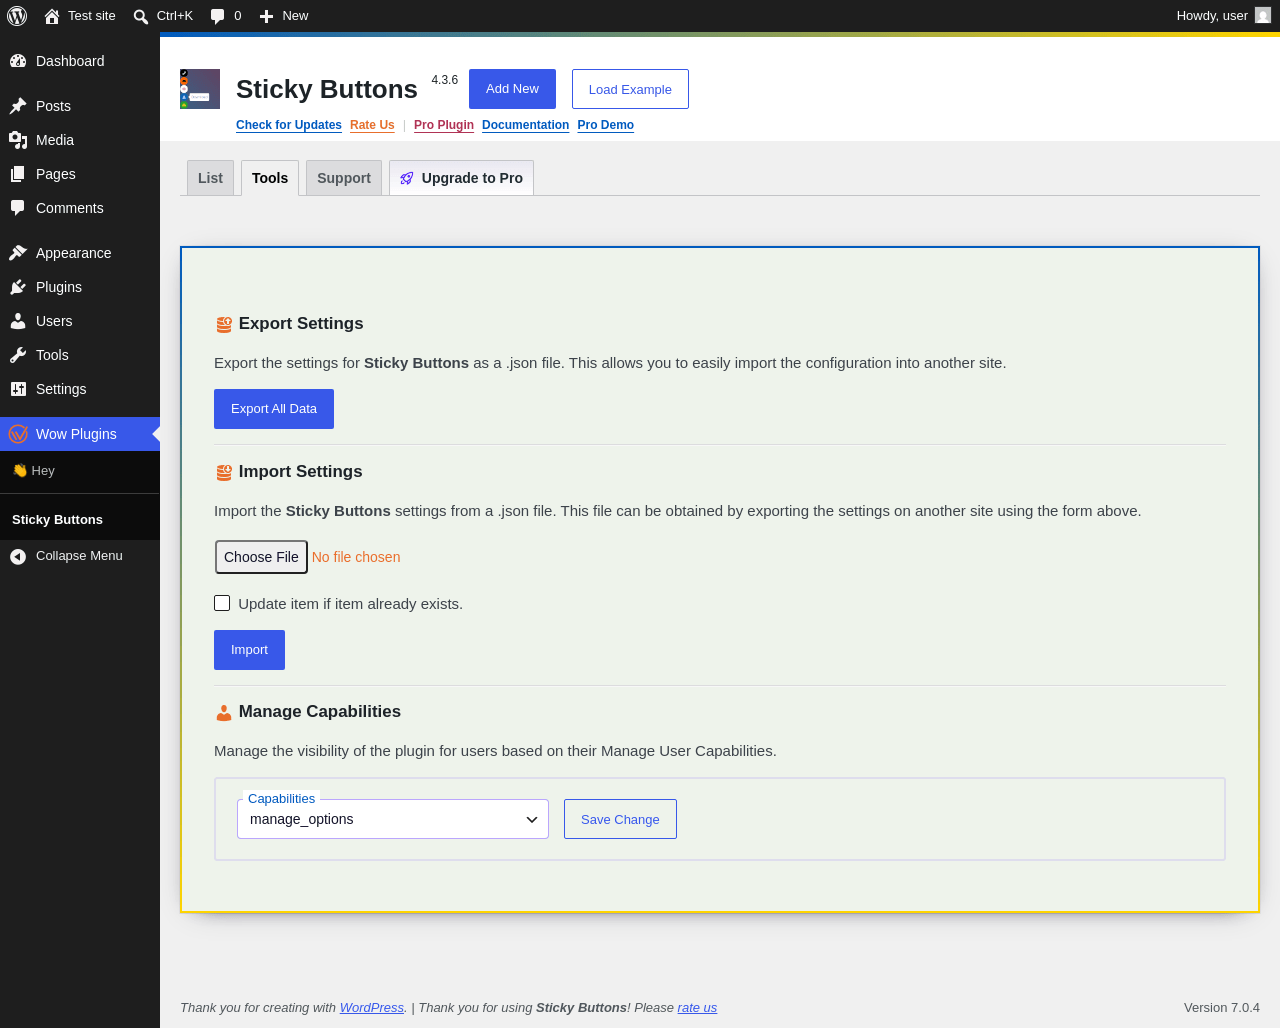Click the rocket icon on Upgrade tab
Image resolution: width=1280 pixels, height=1028 pixels.
click(x=407, y=178)
